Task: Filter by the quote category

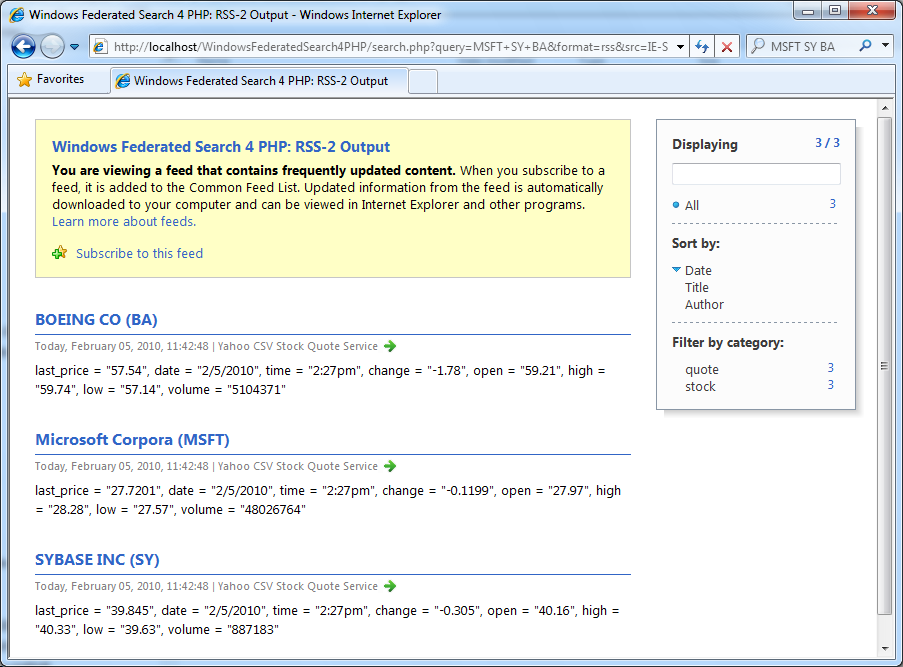Action: pos(701,369)
